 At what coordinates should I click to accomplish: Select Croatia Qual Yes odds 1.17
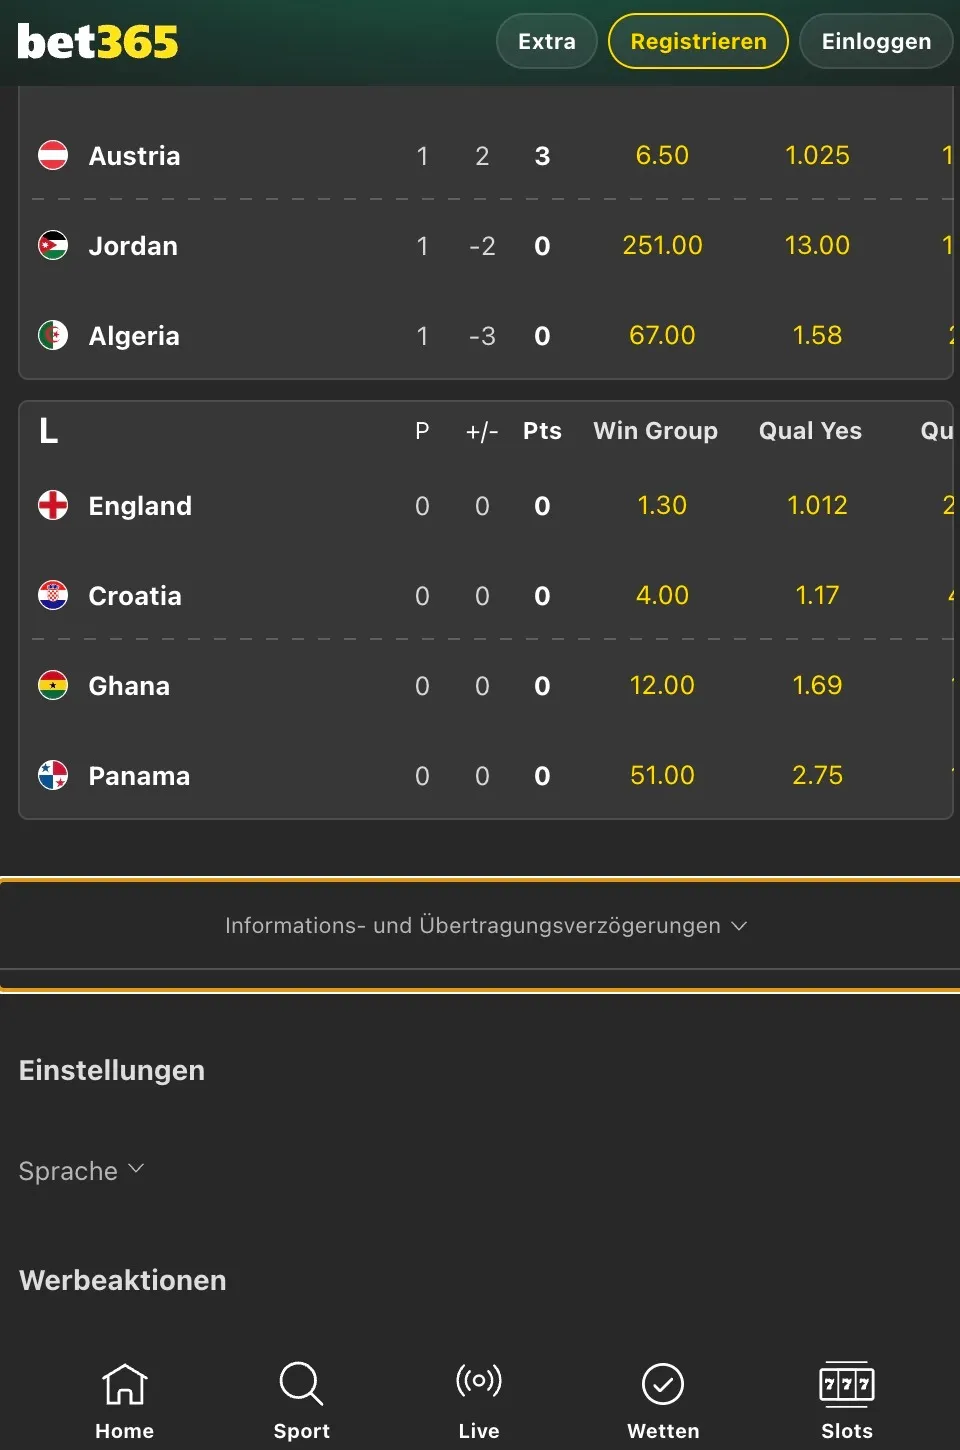click(817, 595)
